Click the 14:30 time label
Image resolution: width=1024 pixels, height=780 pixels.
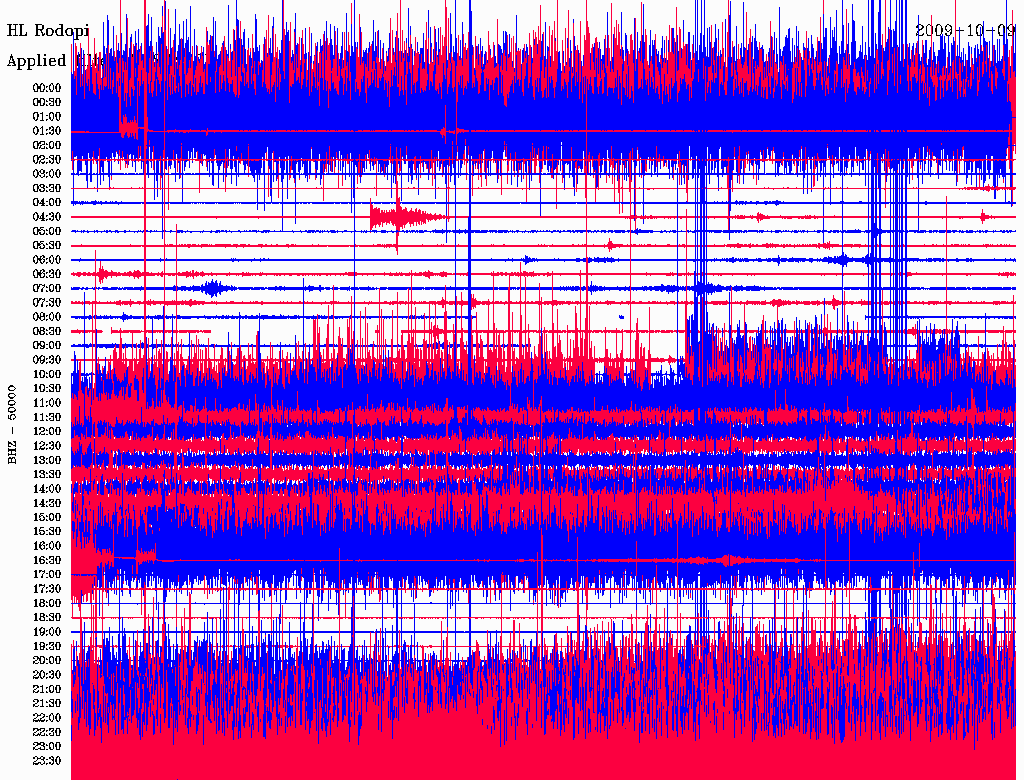click(47, 504)
